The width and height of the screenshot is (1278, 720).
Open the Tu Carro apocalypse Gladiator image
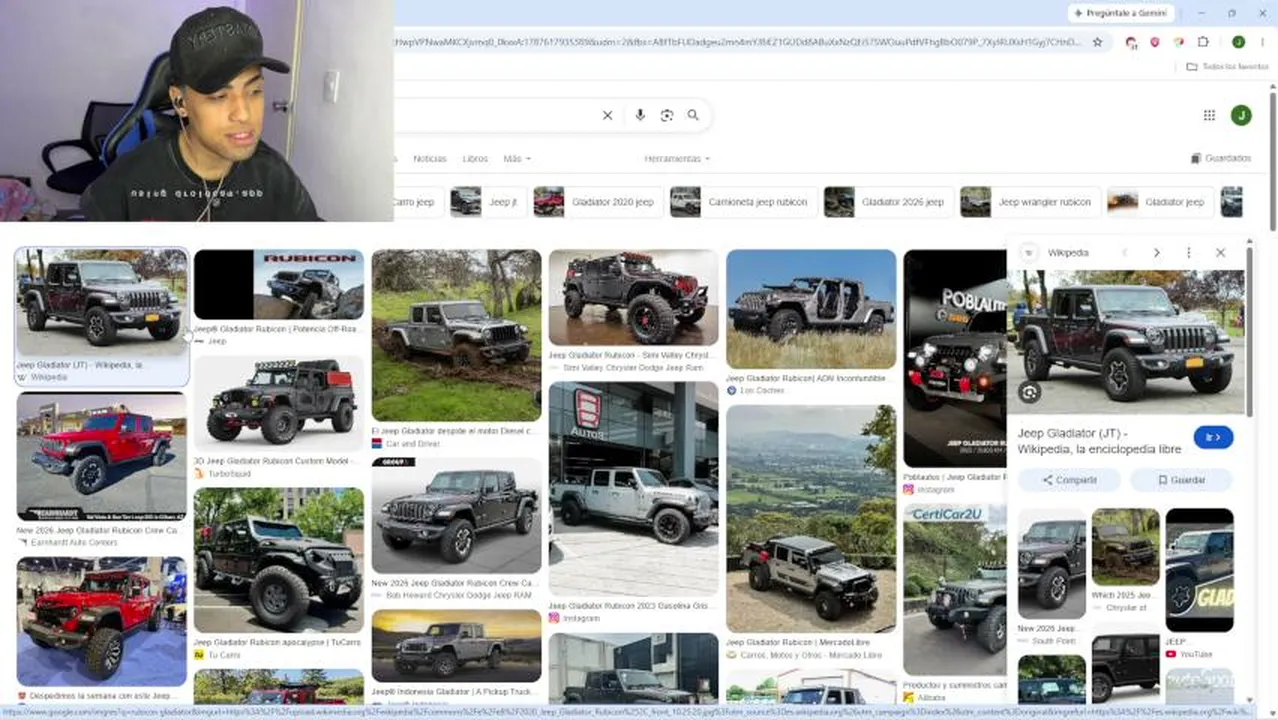(279, 560)
